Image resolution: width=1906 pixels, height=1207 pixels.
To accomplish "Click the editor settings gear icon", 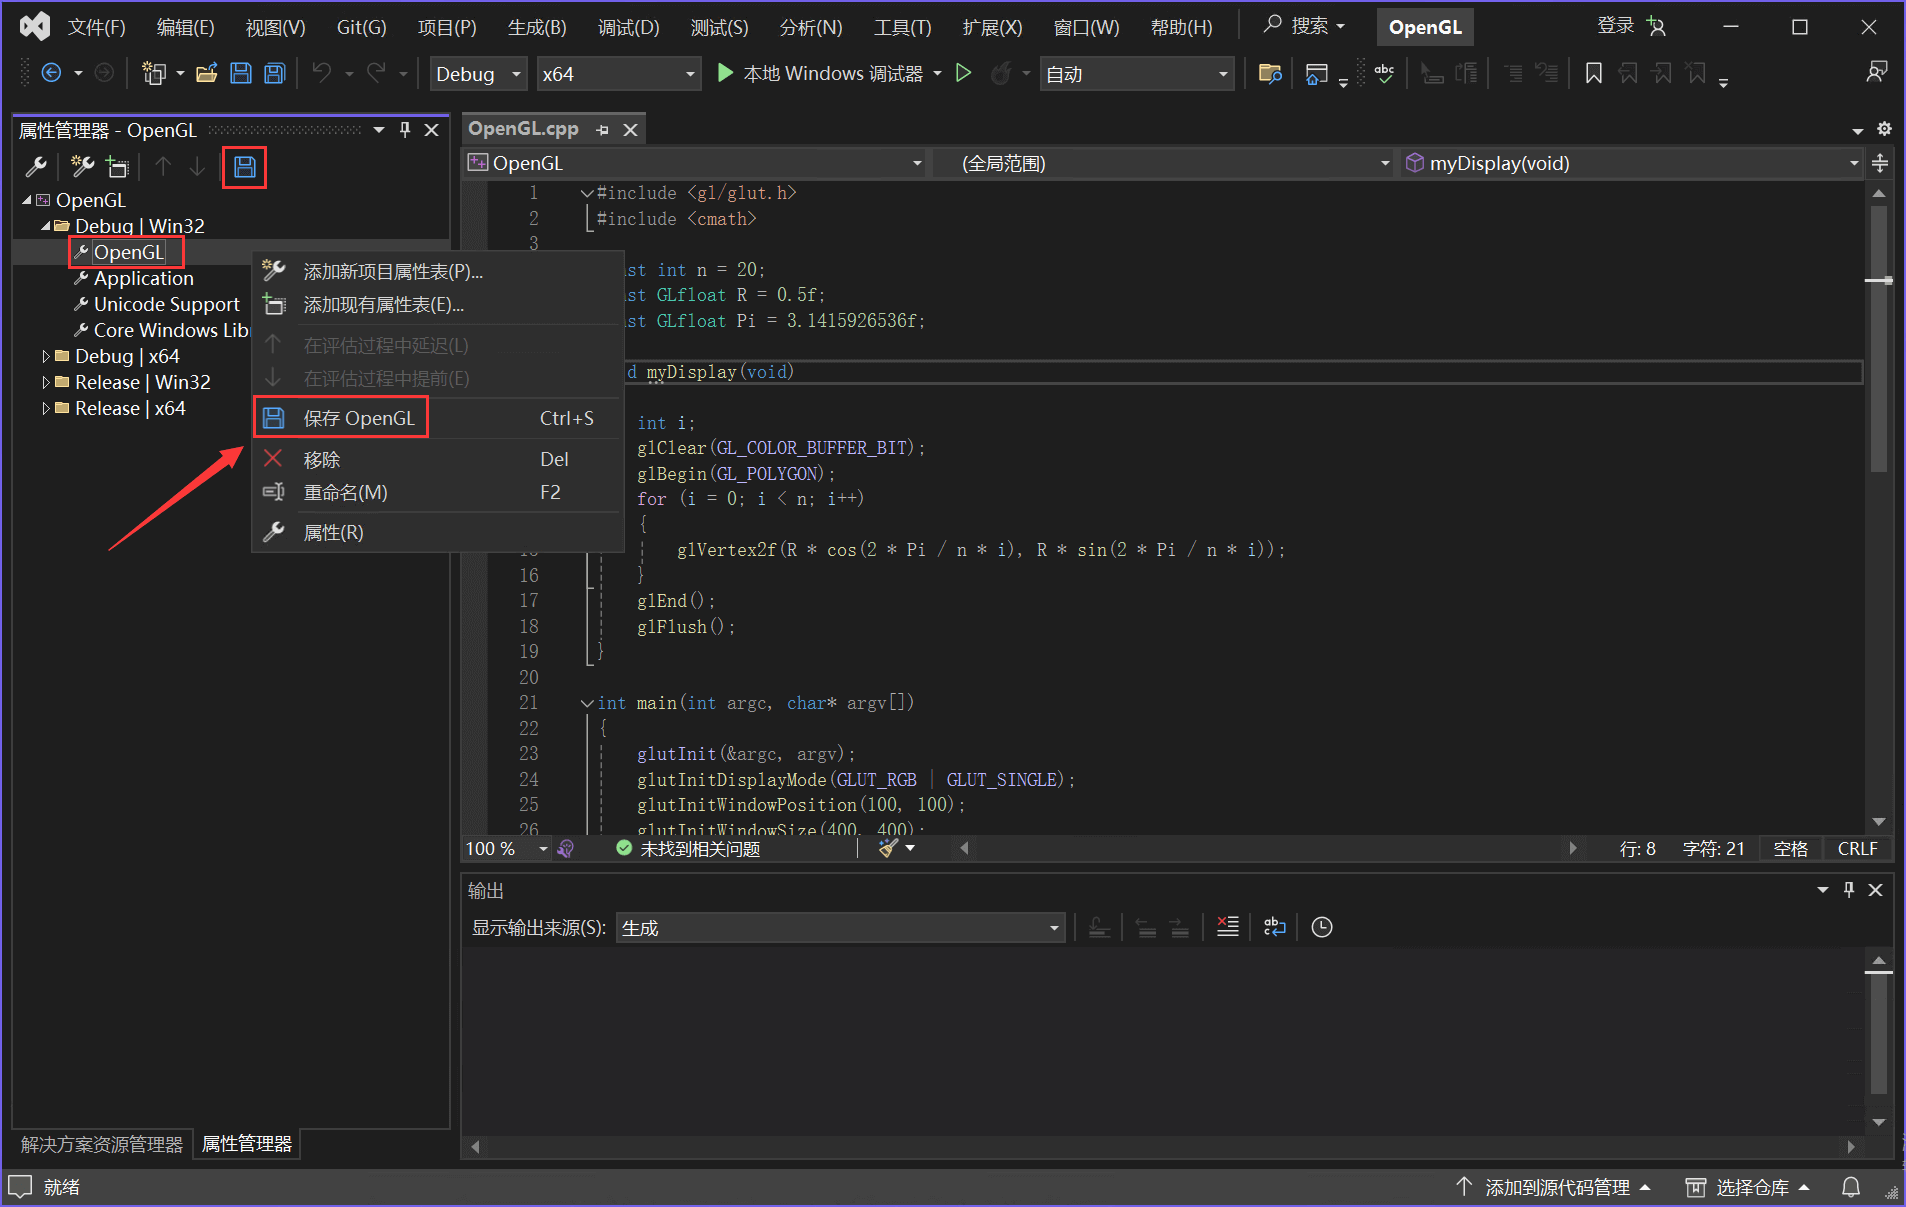I will (1884, 129).
